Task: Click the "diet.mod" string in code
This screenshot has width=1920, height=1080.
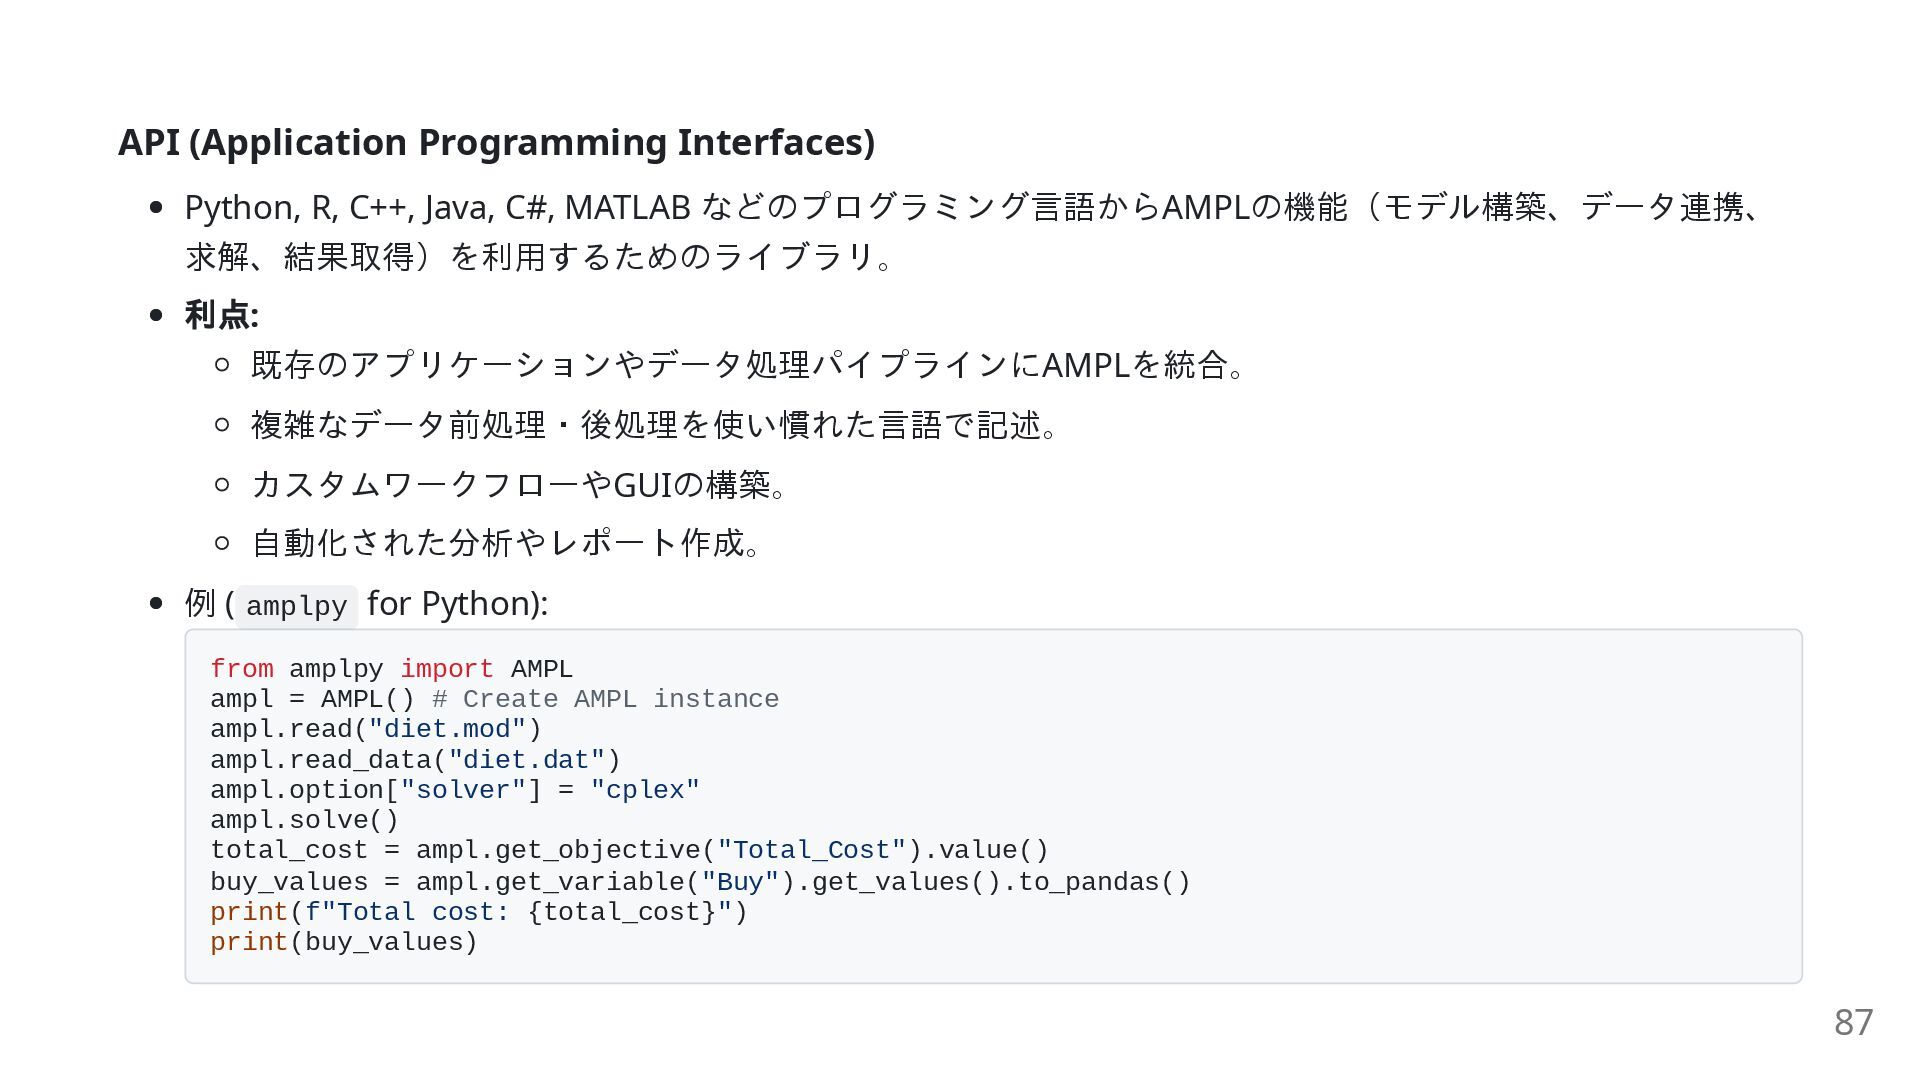Action: 447,729
